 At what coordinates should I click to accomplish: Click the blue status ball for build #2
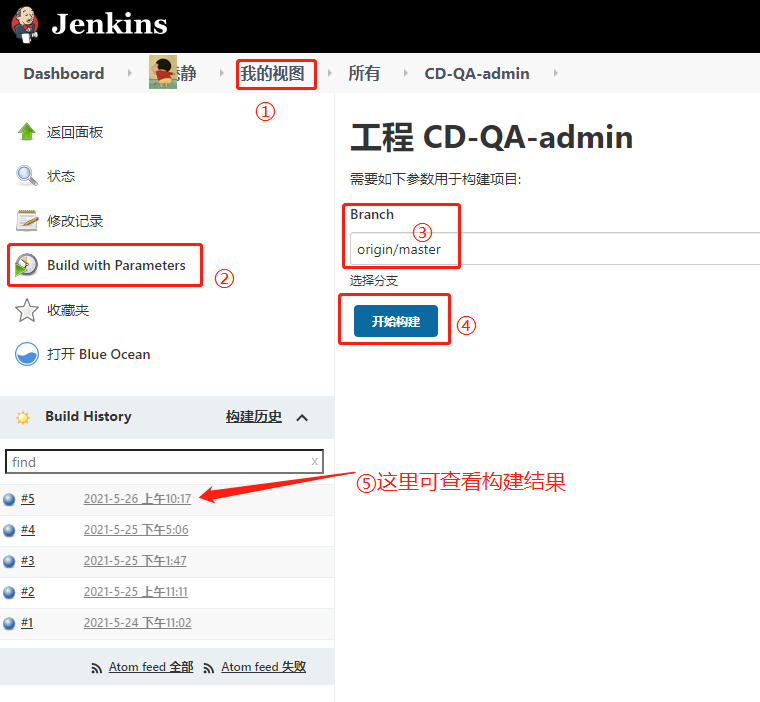pos(9,592)
